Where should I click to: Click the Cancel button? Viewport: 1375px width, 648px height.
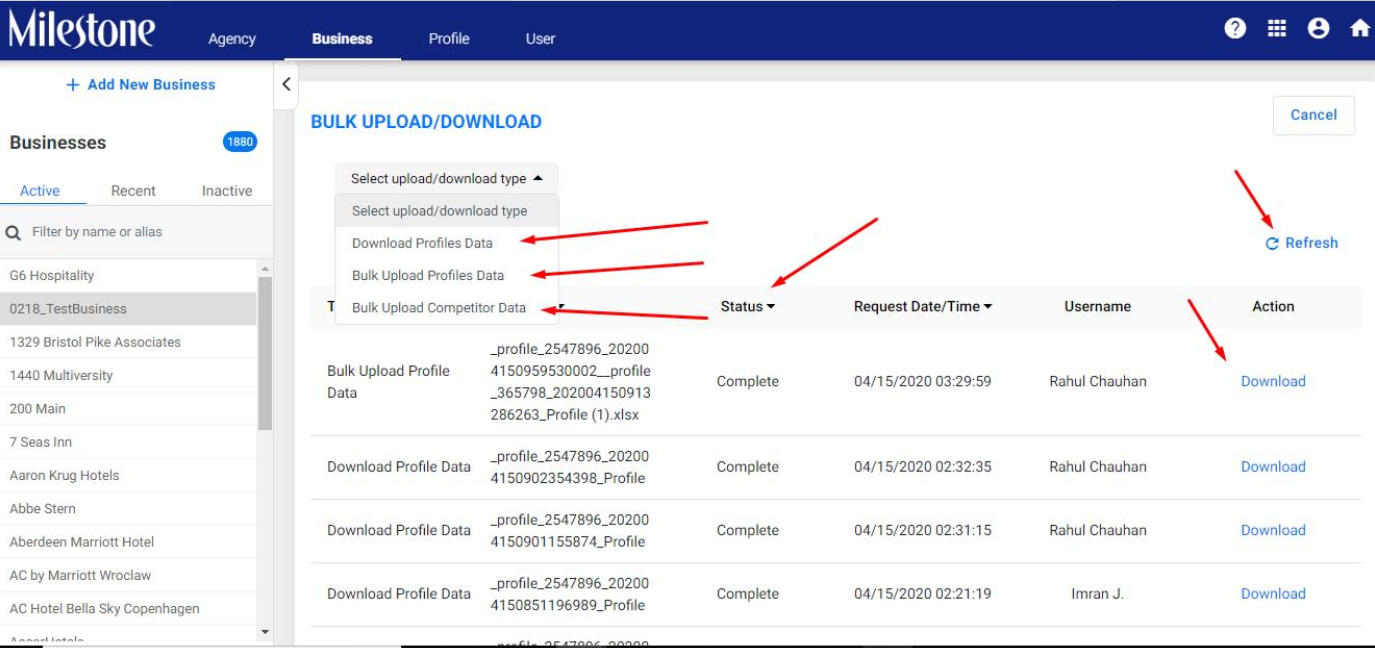[1313, 115]
